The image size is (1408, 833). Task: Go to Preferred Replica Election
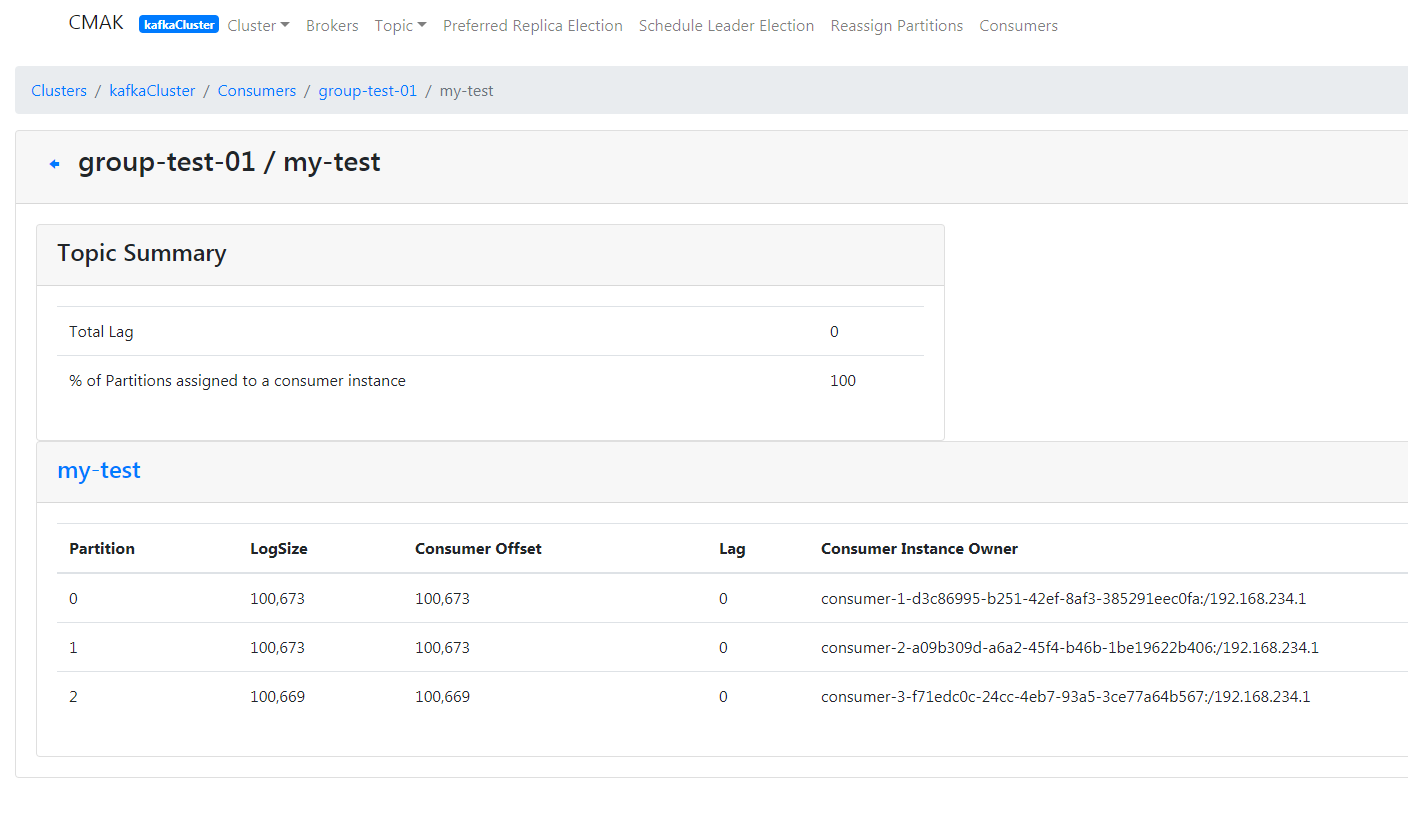point(532,26)
